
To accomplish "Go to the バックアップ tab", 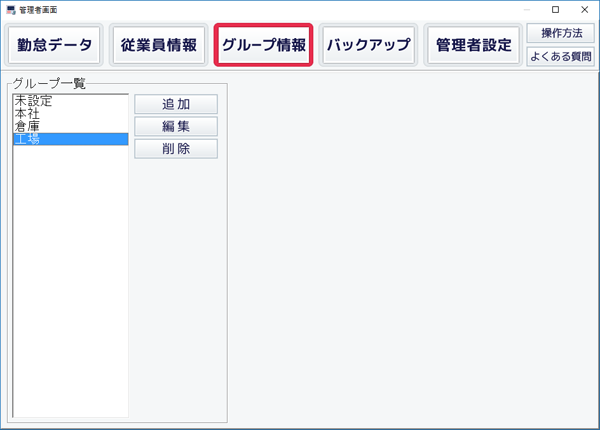I will click(369, 46).
